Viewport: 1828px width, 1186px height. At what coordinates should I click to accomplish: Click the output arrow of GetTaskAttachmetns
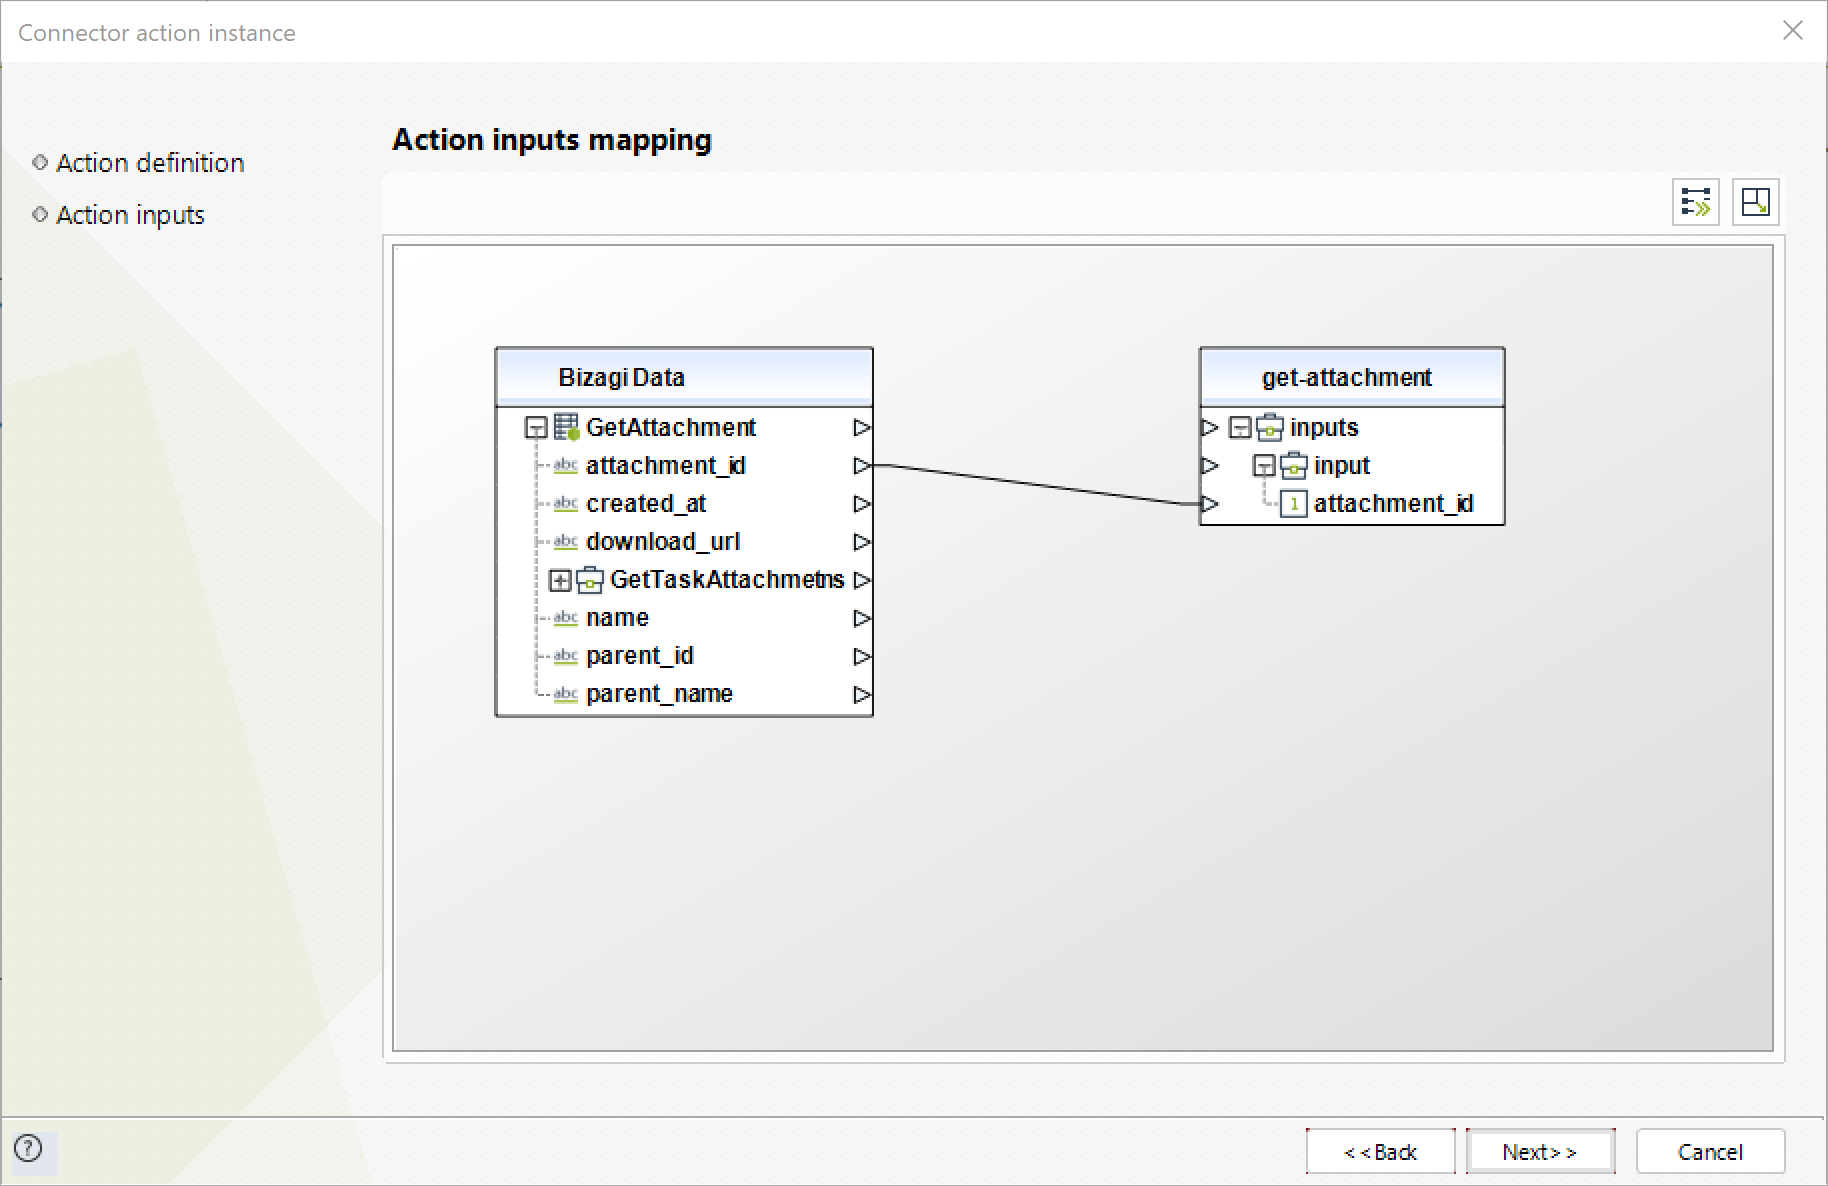861,580
